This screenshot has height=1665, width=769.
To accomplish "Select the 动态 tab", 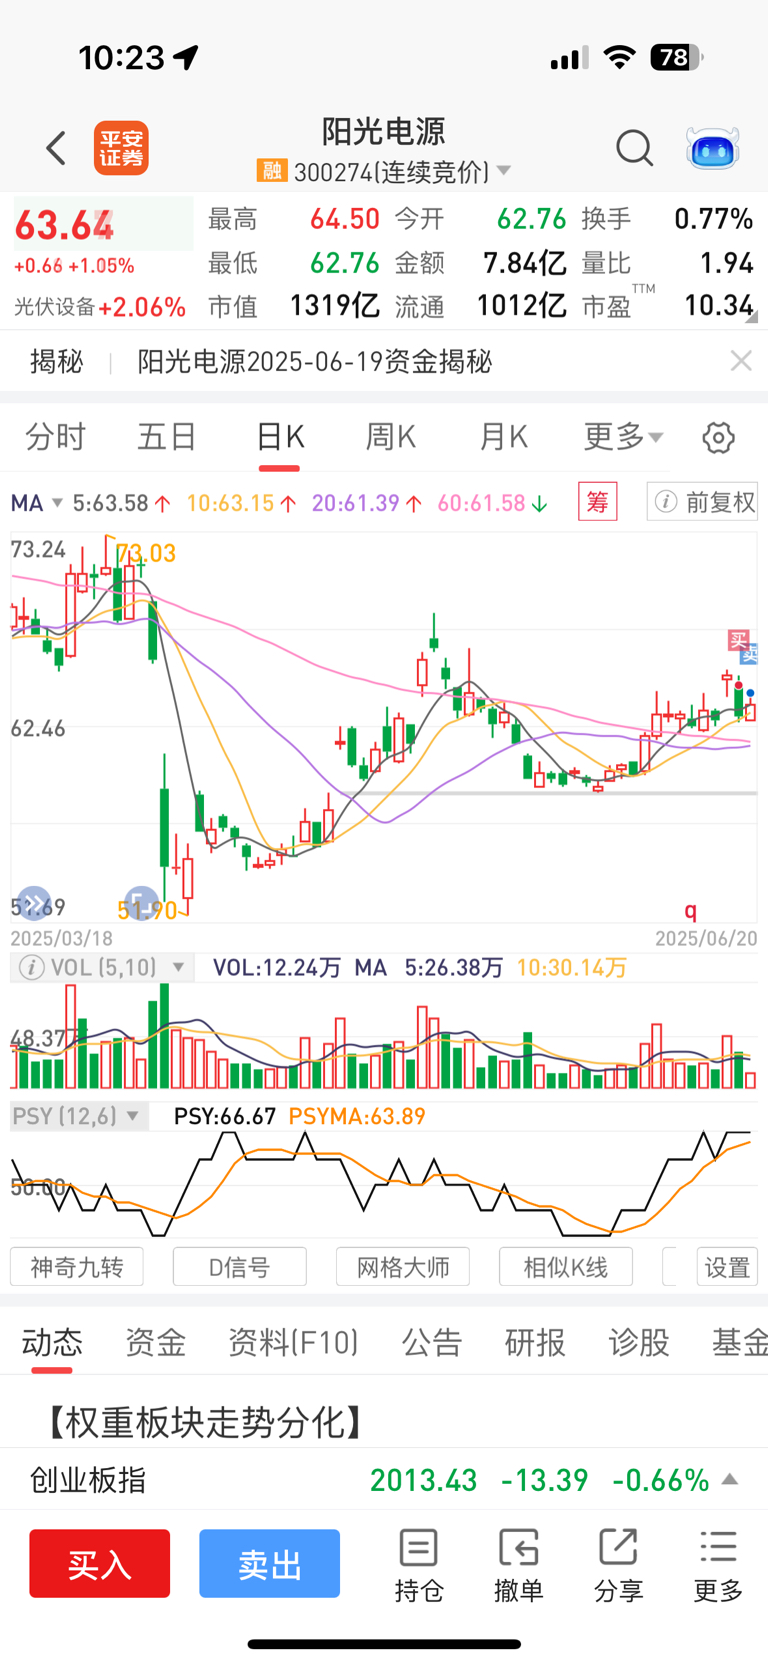I will click(52, 1342).
